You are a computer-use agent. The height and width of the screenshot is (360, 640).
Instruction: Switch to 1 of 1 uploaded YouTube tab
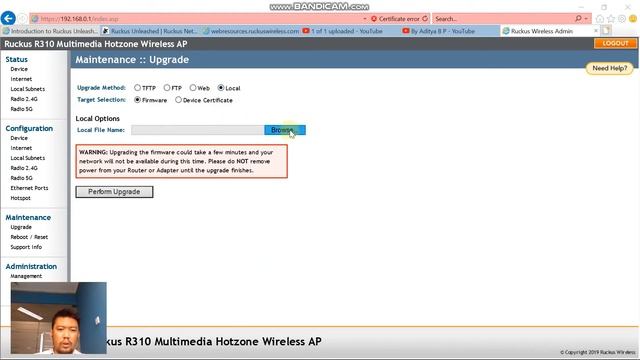pos(350,31)
